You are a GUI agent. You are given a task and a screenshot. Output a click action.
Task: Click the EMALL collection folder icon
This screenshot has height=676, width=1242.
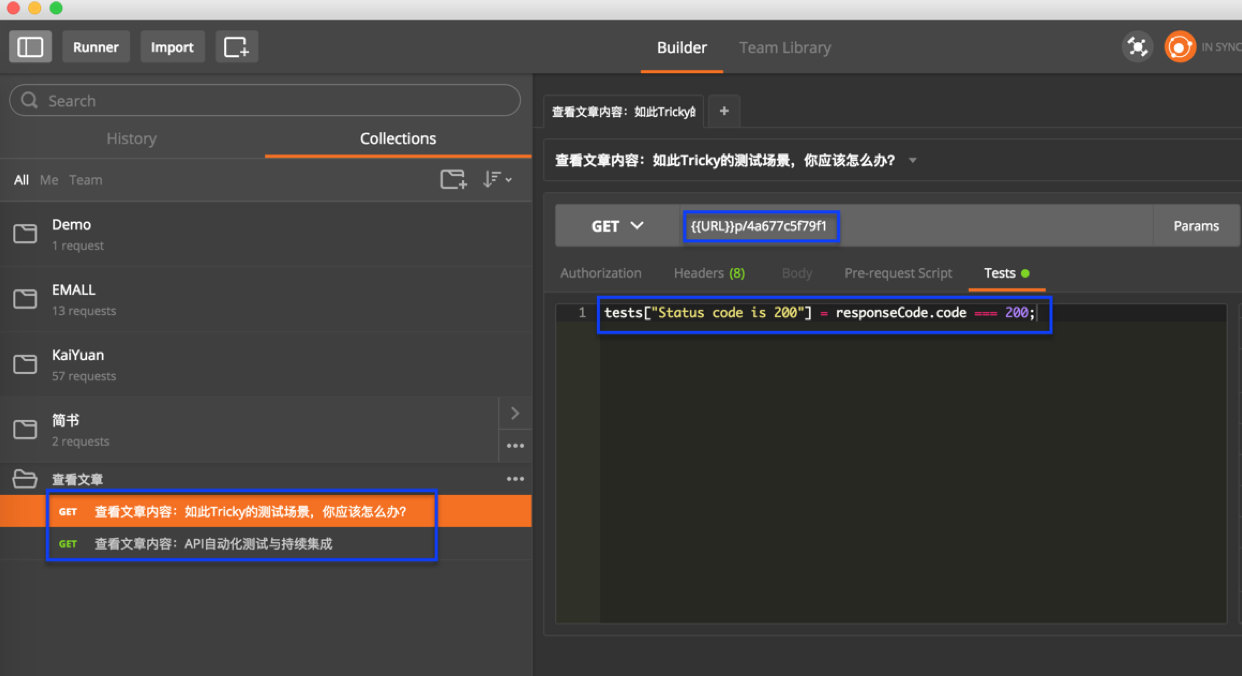(25, 299)
